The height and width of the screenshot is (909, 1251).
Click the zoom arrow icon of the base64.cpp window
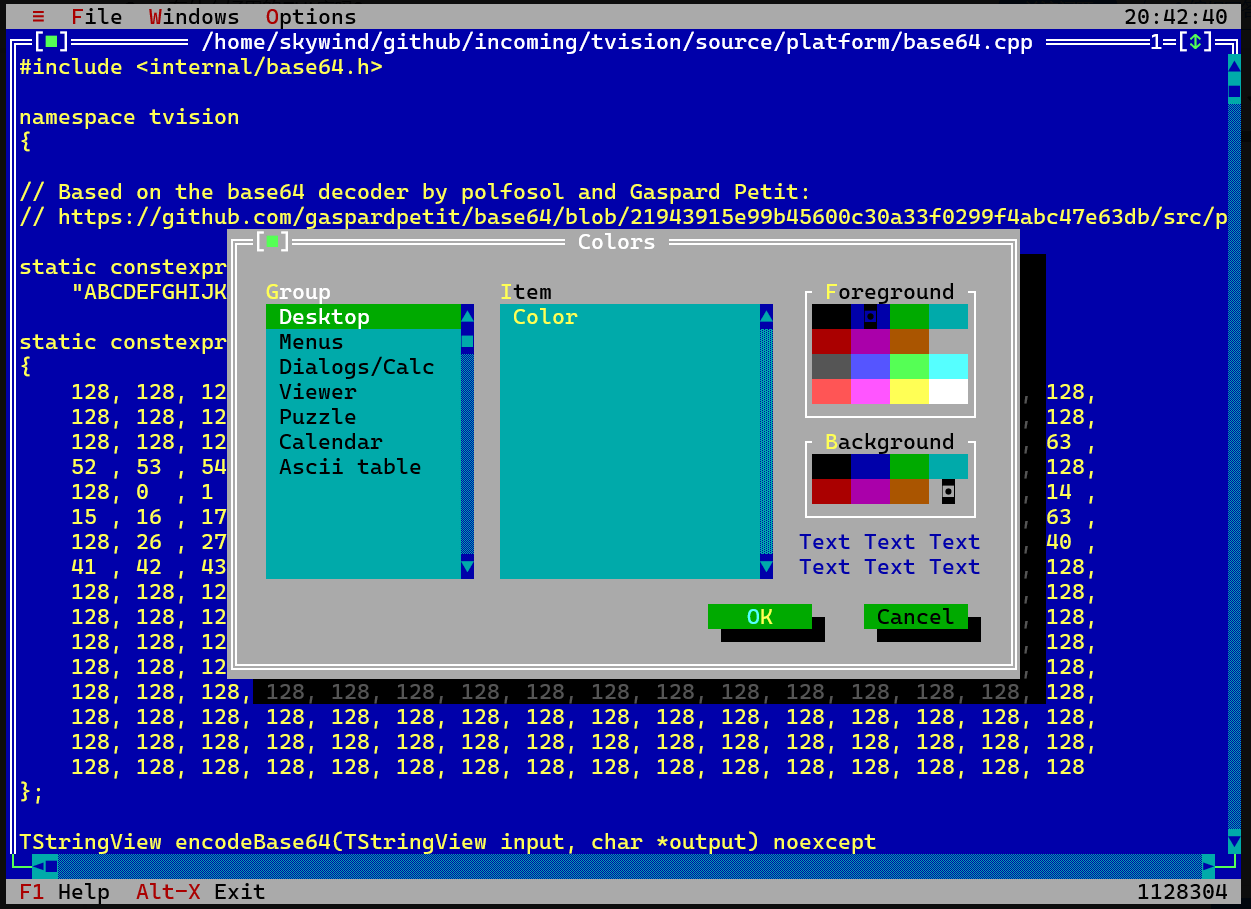coord(1194,42)
